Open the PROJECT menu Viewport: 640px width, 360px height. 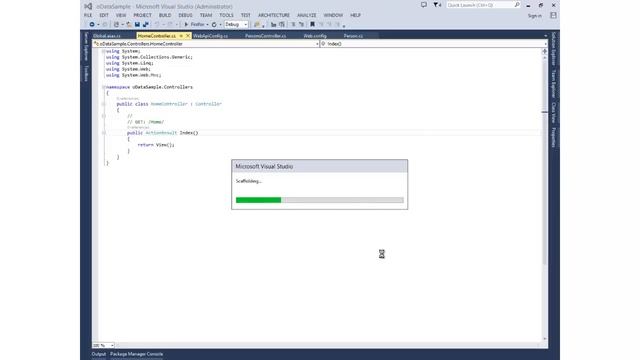[x=142, y=15]
